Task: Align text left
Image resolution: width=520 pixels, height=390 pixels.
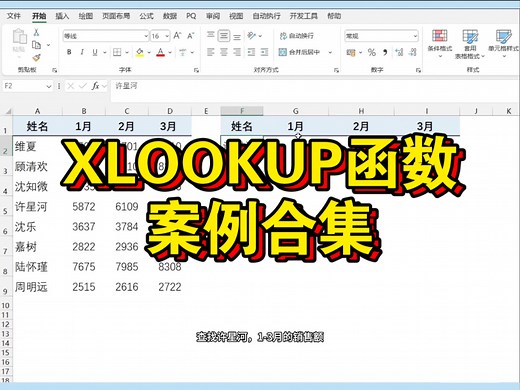Action: tap(210, 52)
